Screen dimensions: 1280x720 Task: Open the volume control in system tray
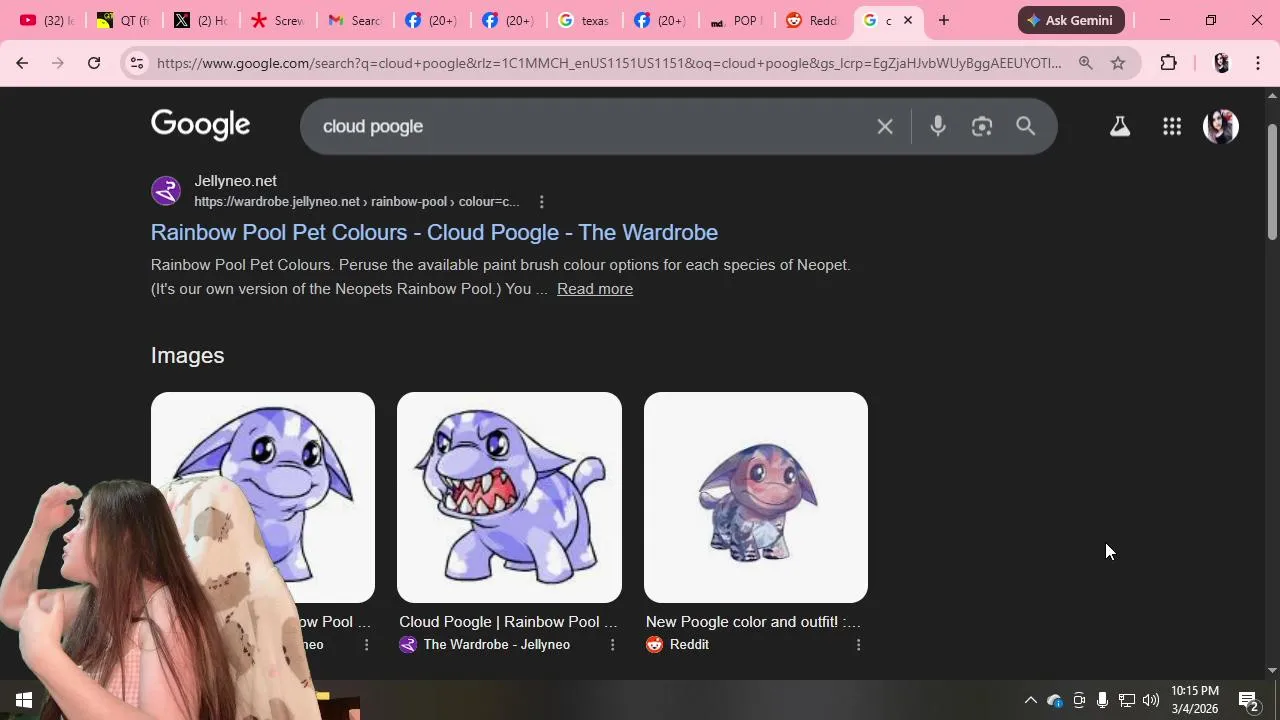point(1151,700)
